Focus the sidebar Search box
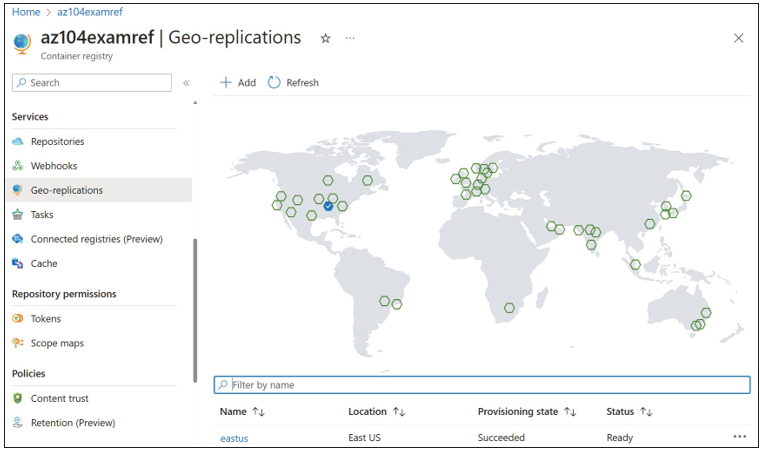Screen dimensions: 767x455 pyautogui.click(x=92, y=83)
